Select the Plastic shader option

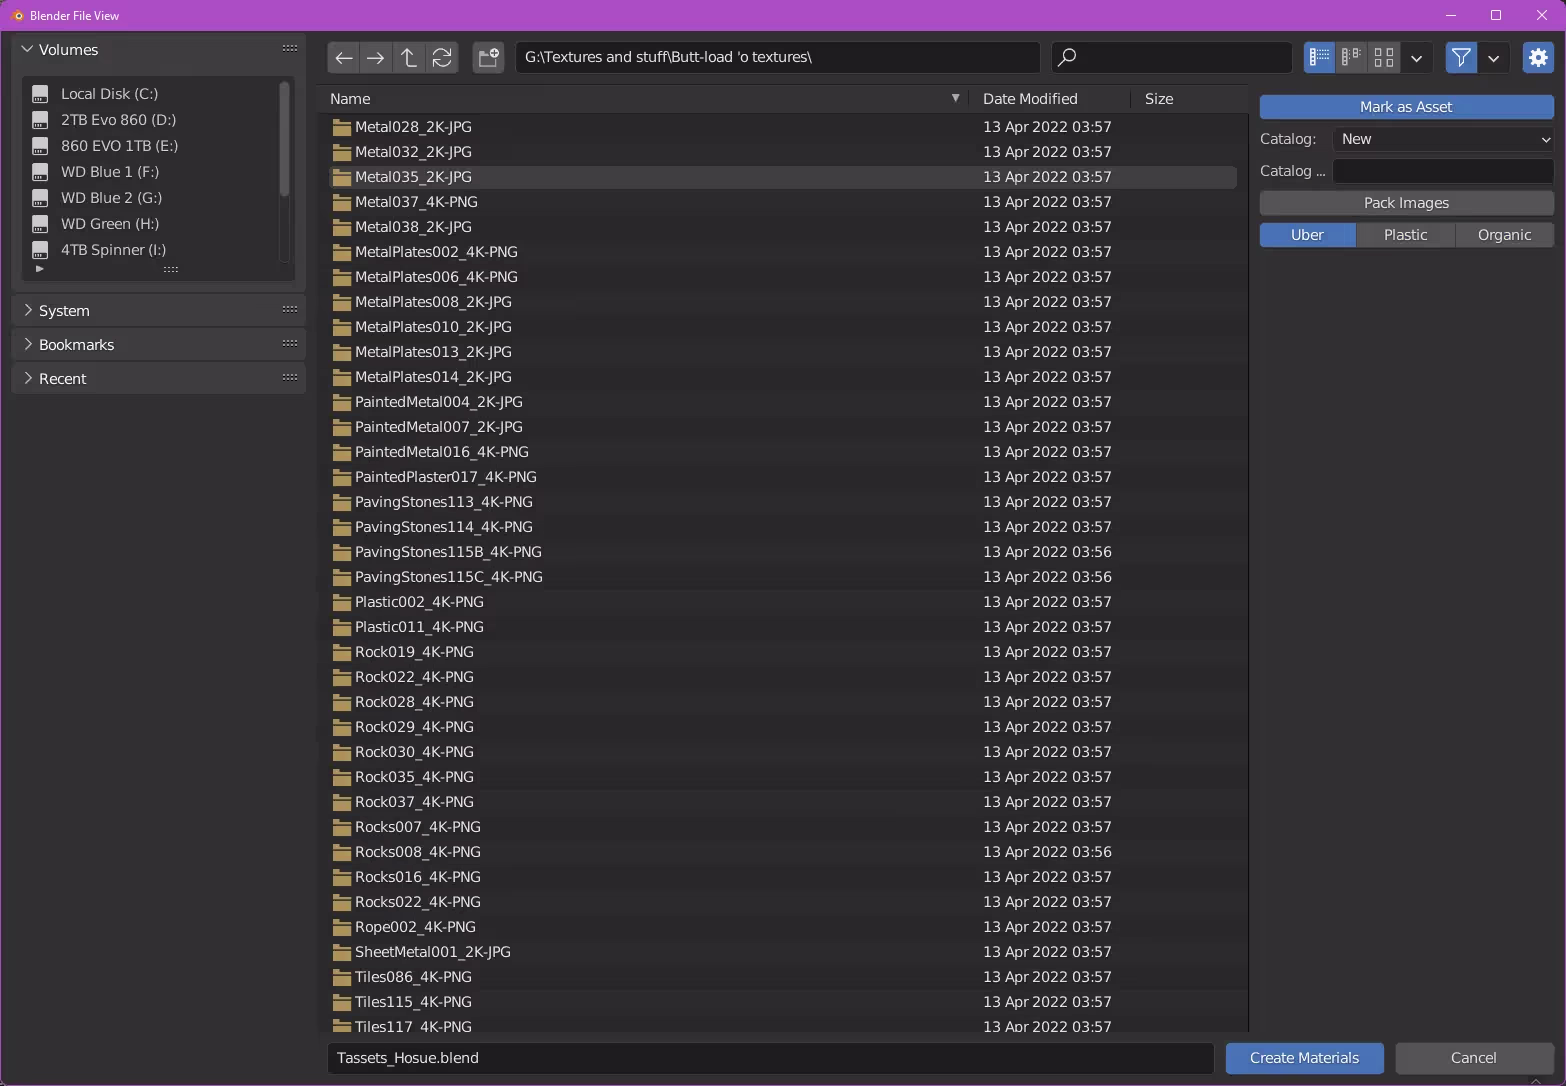[x=1405, y=235]
